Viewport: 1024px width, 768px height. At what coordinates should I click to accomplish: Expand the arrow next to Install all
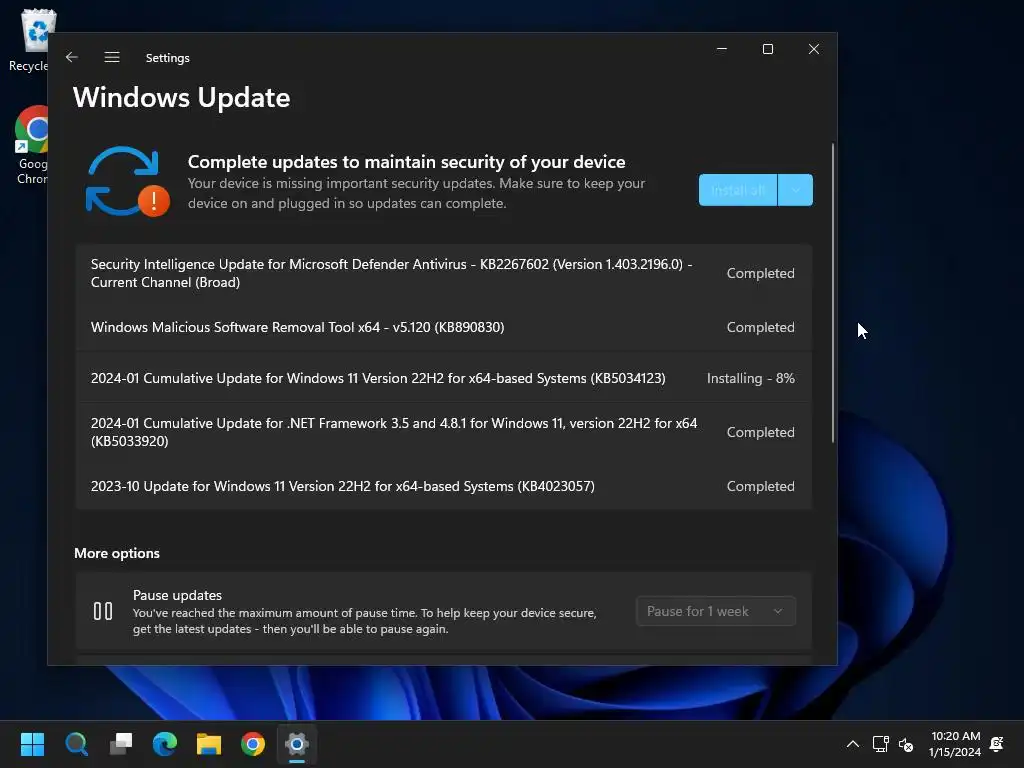point(795,190)
